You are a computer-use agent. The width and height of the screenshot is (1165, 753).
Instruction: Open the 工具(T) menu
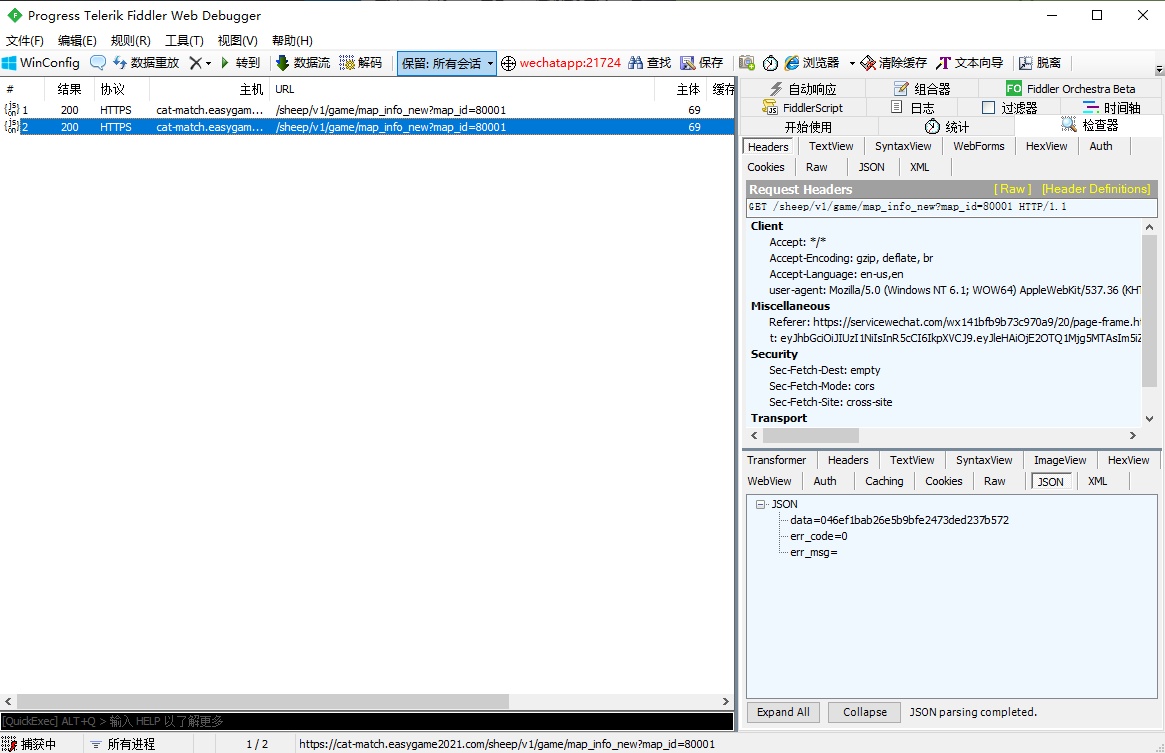click(x=184, y=40)
